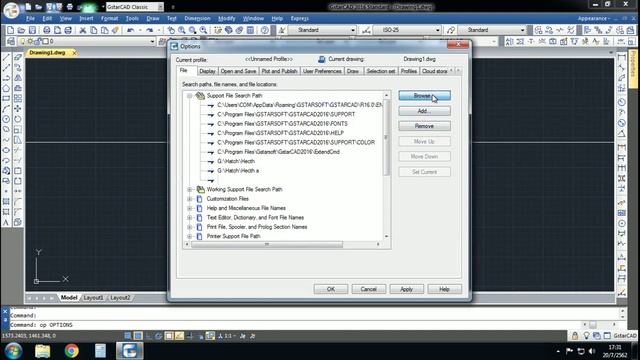Click the vertical scrollbar of the file paths tree
Image resolution: width=640 pixels, height=360 pixels.
386,138
